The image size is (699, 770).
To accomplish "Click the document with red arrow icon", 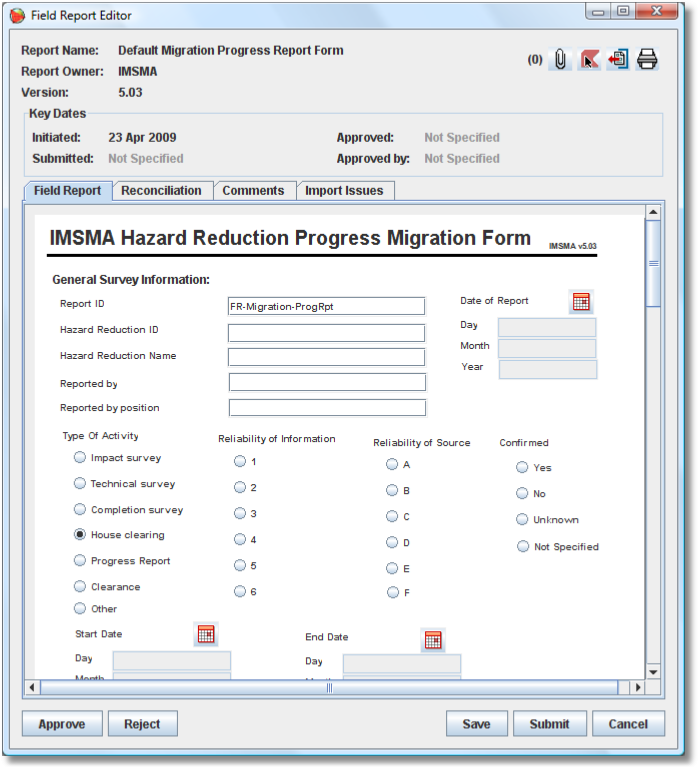I will tap(618, 60).
